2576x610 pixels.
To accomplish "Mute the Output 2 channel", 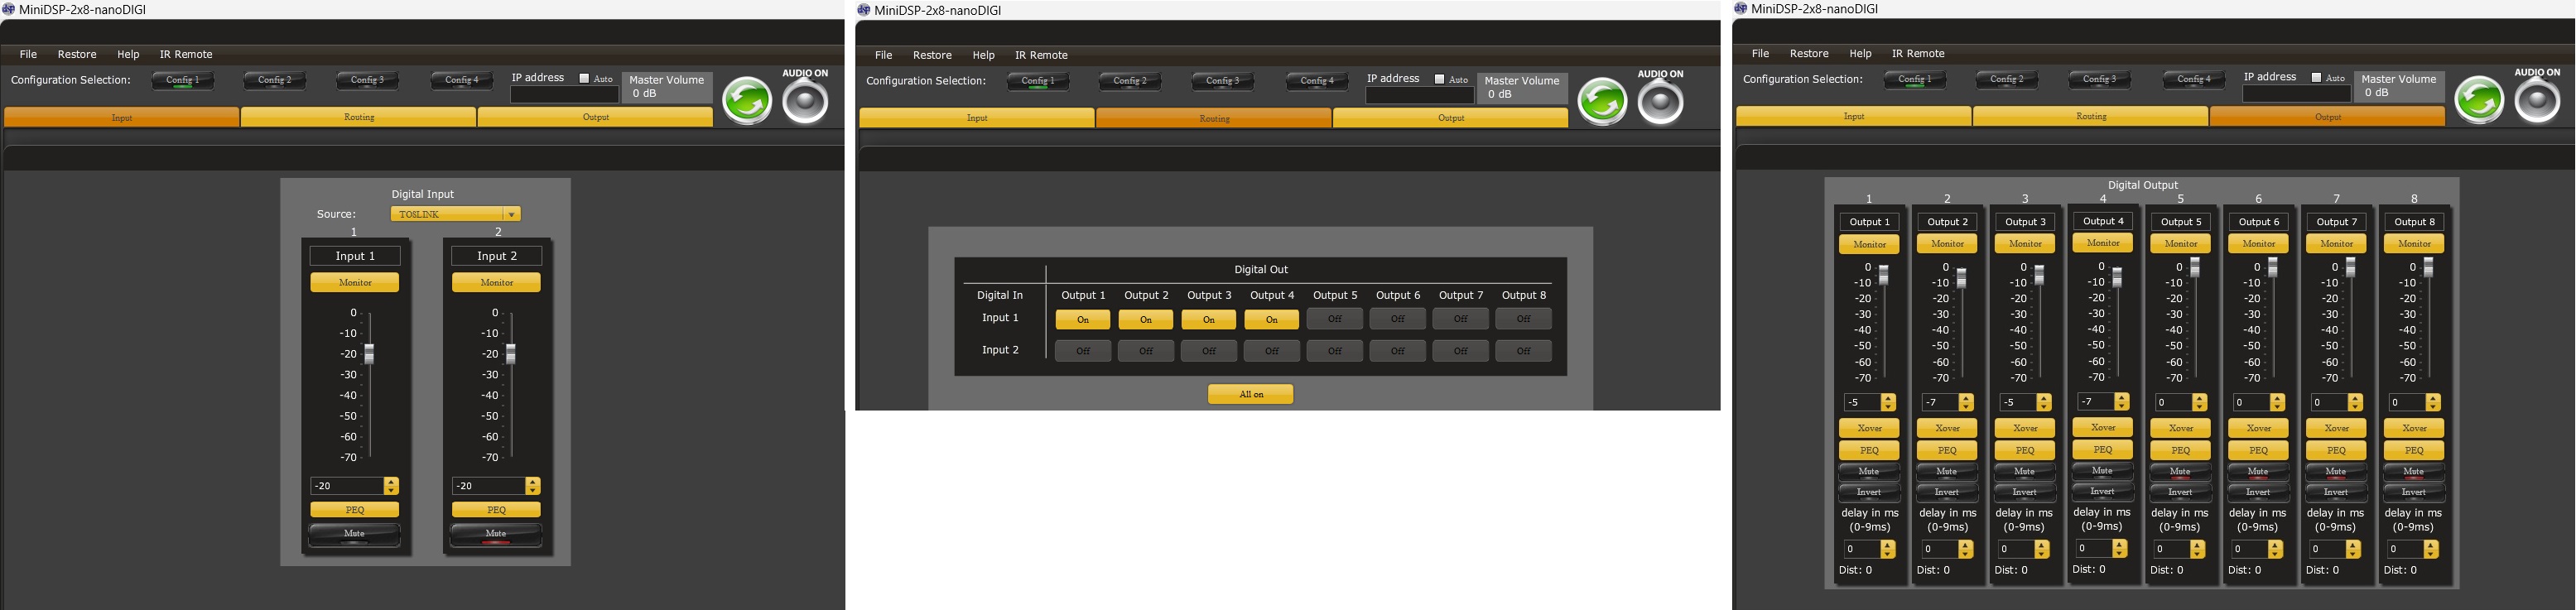I will pyautogui.click(x=1947, y=472).
